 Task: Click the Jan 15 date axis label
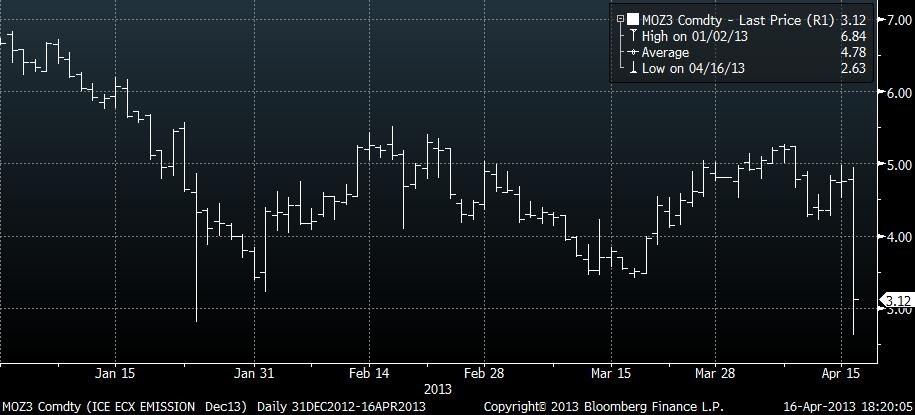coord(115,373)
